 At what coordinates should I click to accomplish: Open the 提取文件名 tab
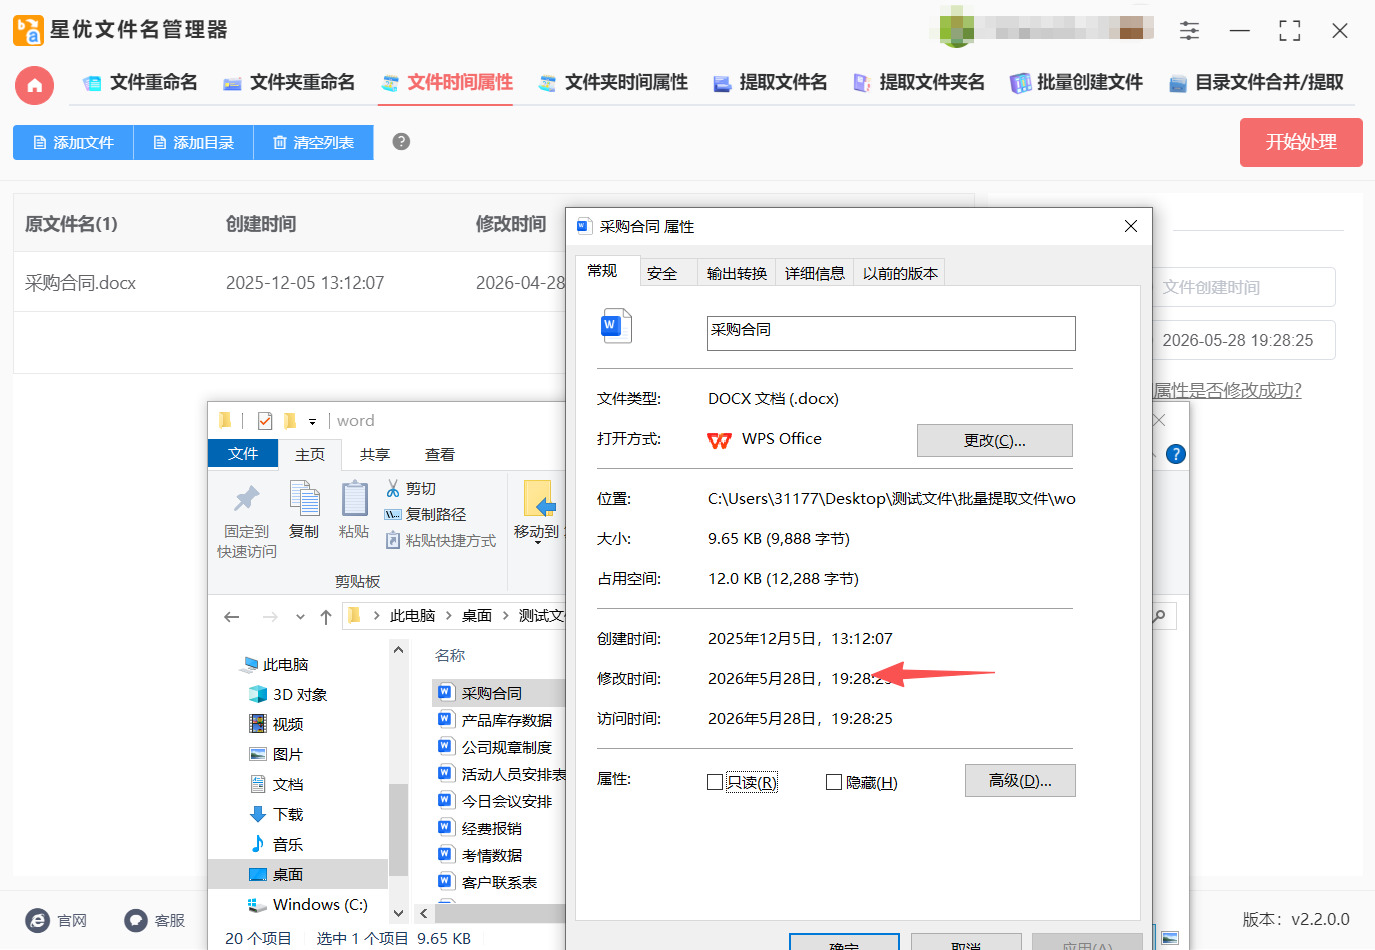coord(770,82)
